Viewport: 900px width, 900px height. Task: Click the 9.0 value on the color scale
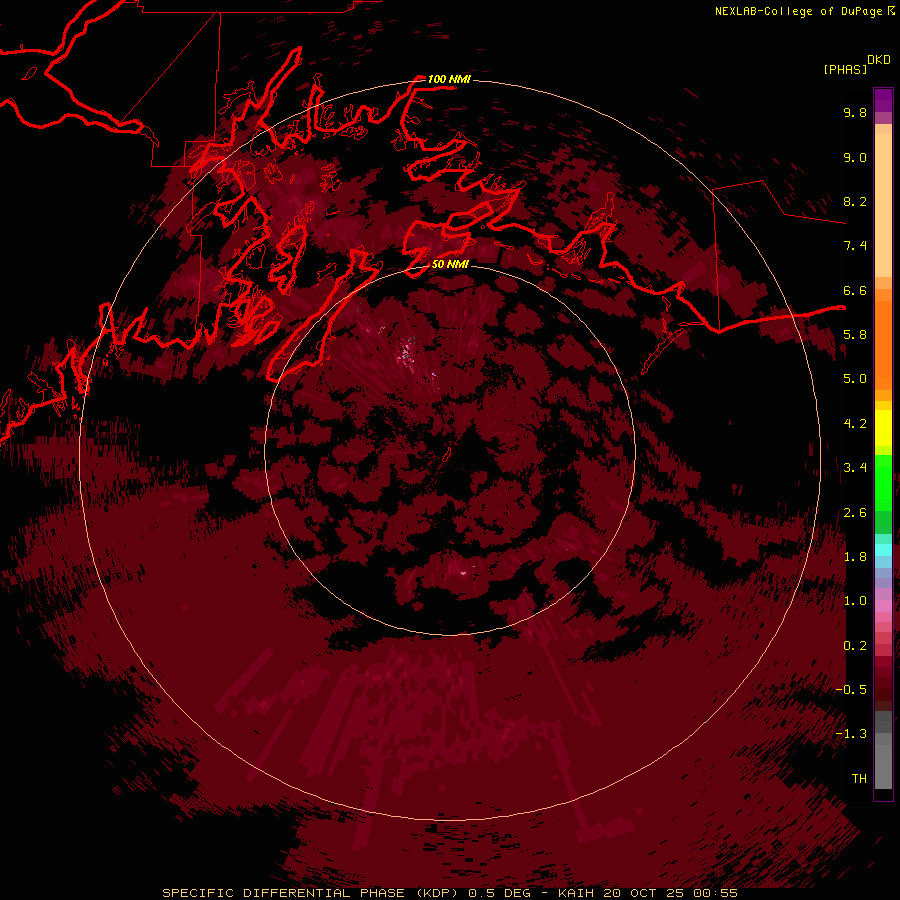[855, 157]
